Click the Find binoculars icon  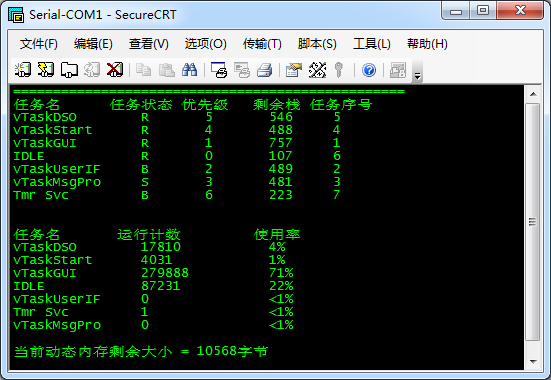coord(189,70)
